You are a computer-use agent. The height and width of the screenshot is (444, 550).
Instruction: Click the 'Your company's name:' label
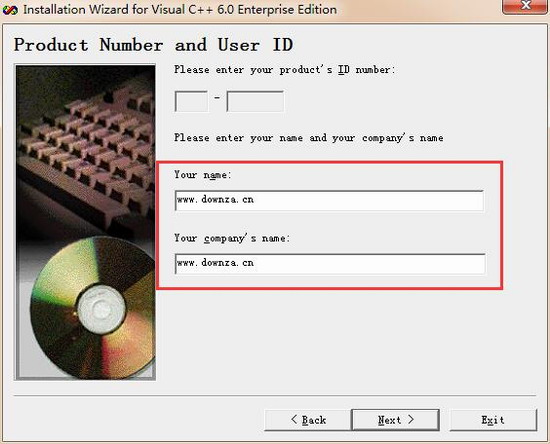coord(232,238)
